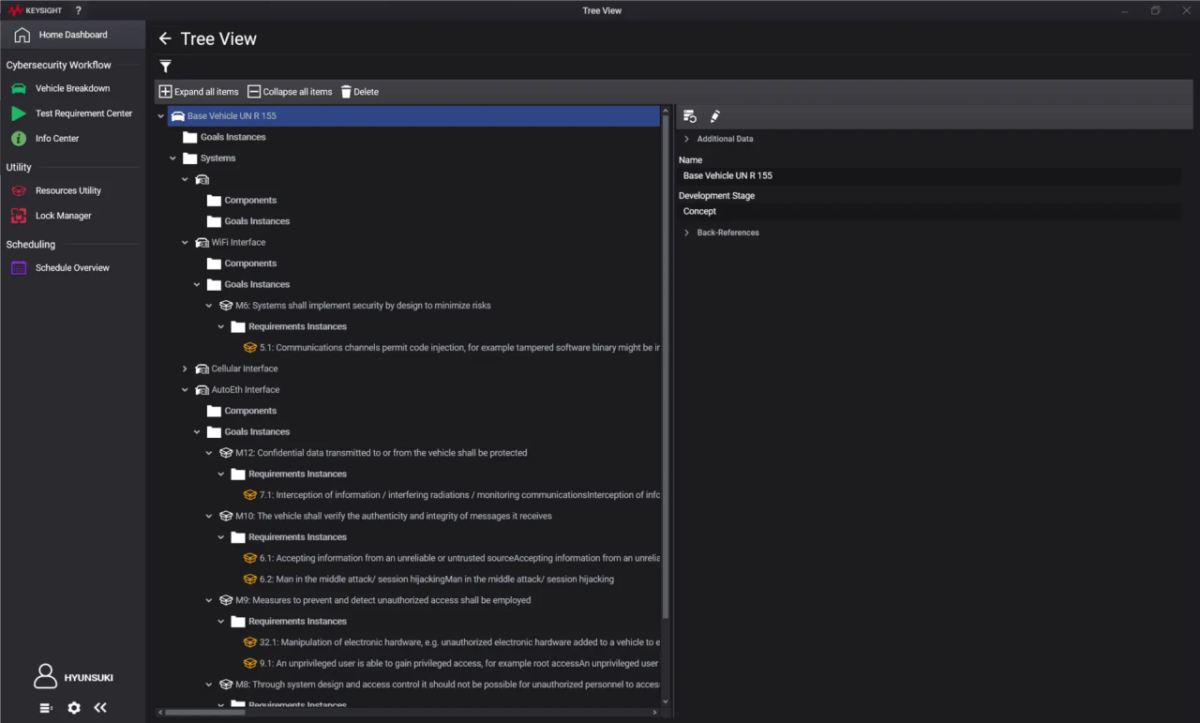Click the pencil edit icon in details panel

pos(715,117)
